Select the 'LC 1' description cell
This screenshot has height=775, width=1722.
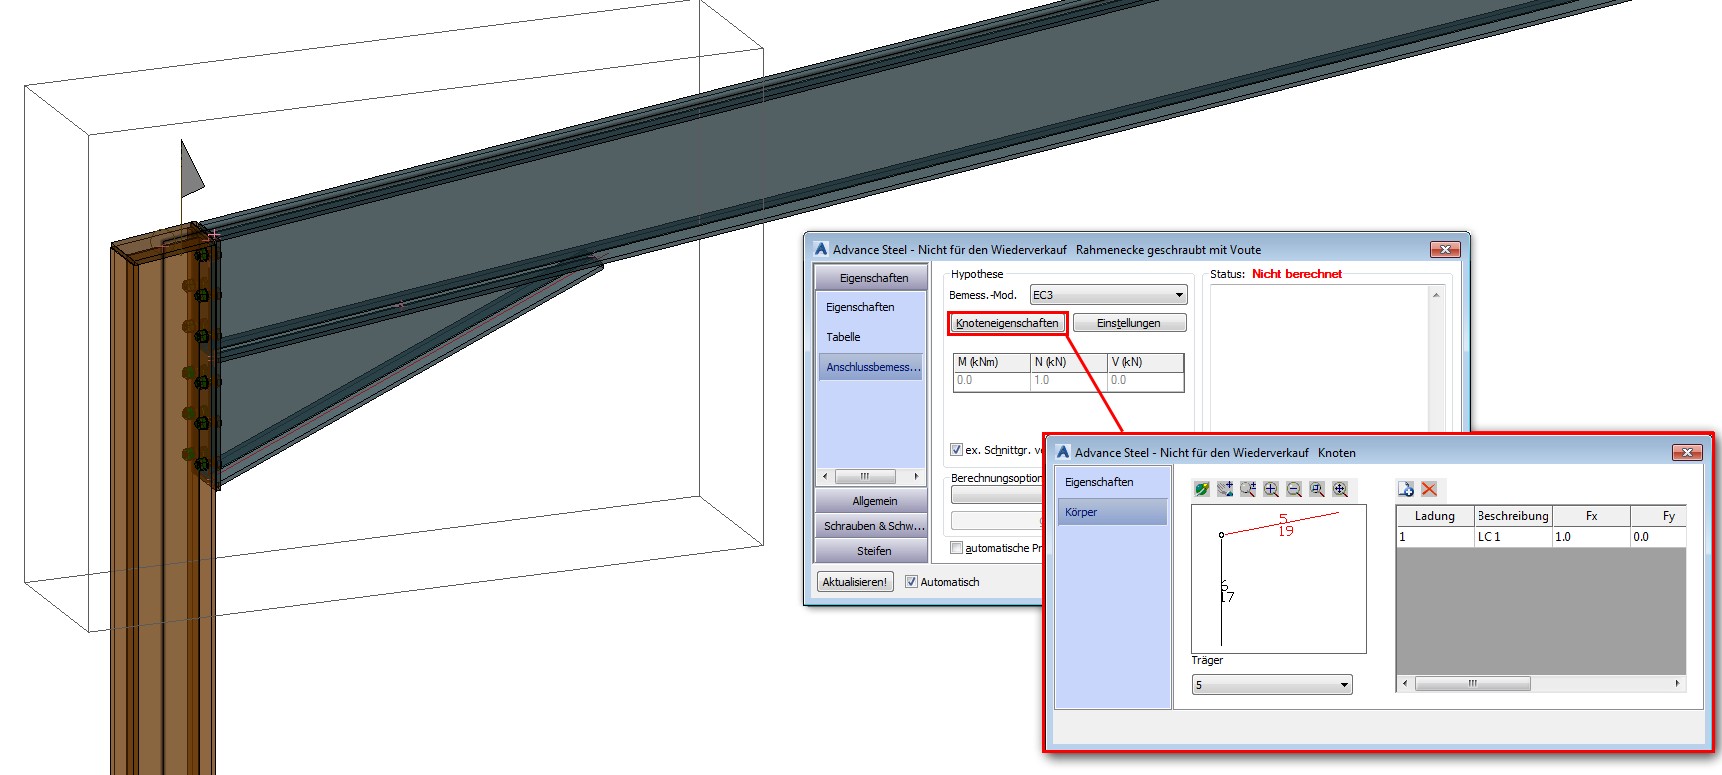point(1513,537)
